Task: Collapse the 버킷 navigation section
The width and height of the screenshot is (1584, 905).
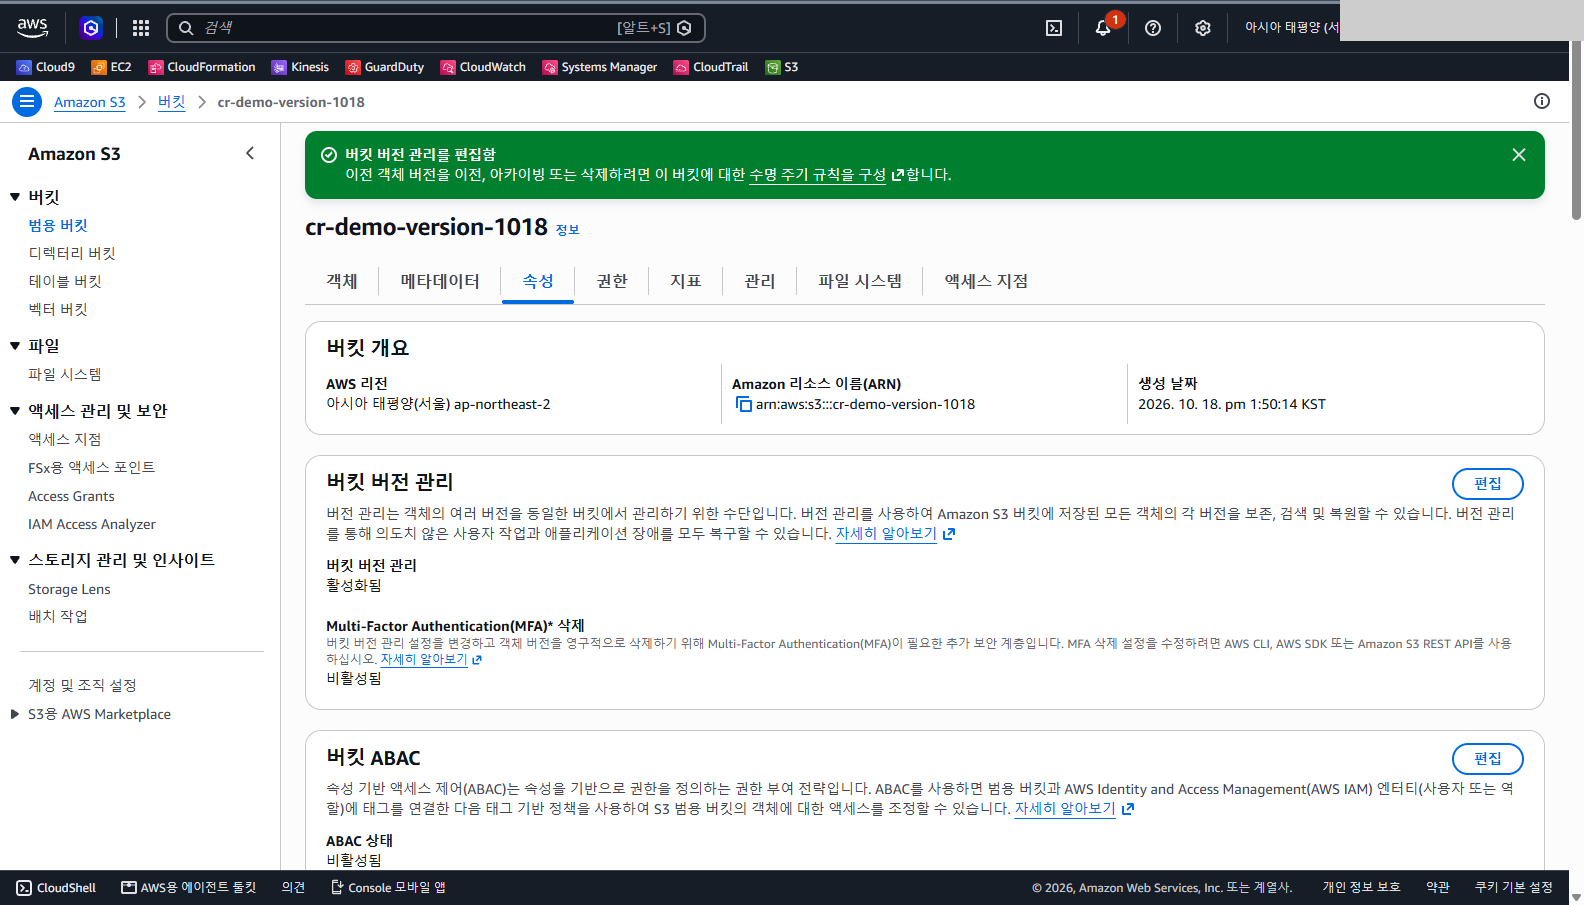Action: tap(15, 197)
